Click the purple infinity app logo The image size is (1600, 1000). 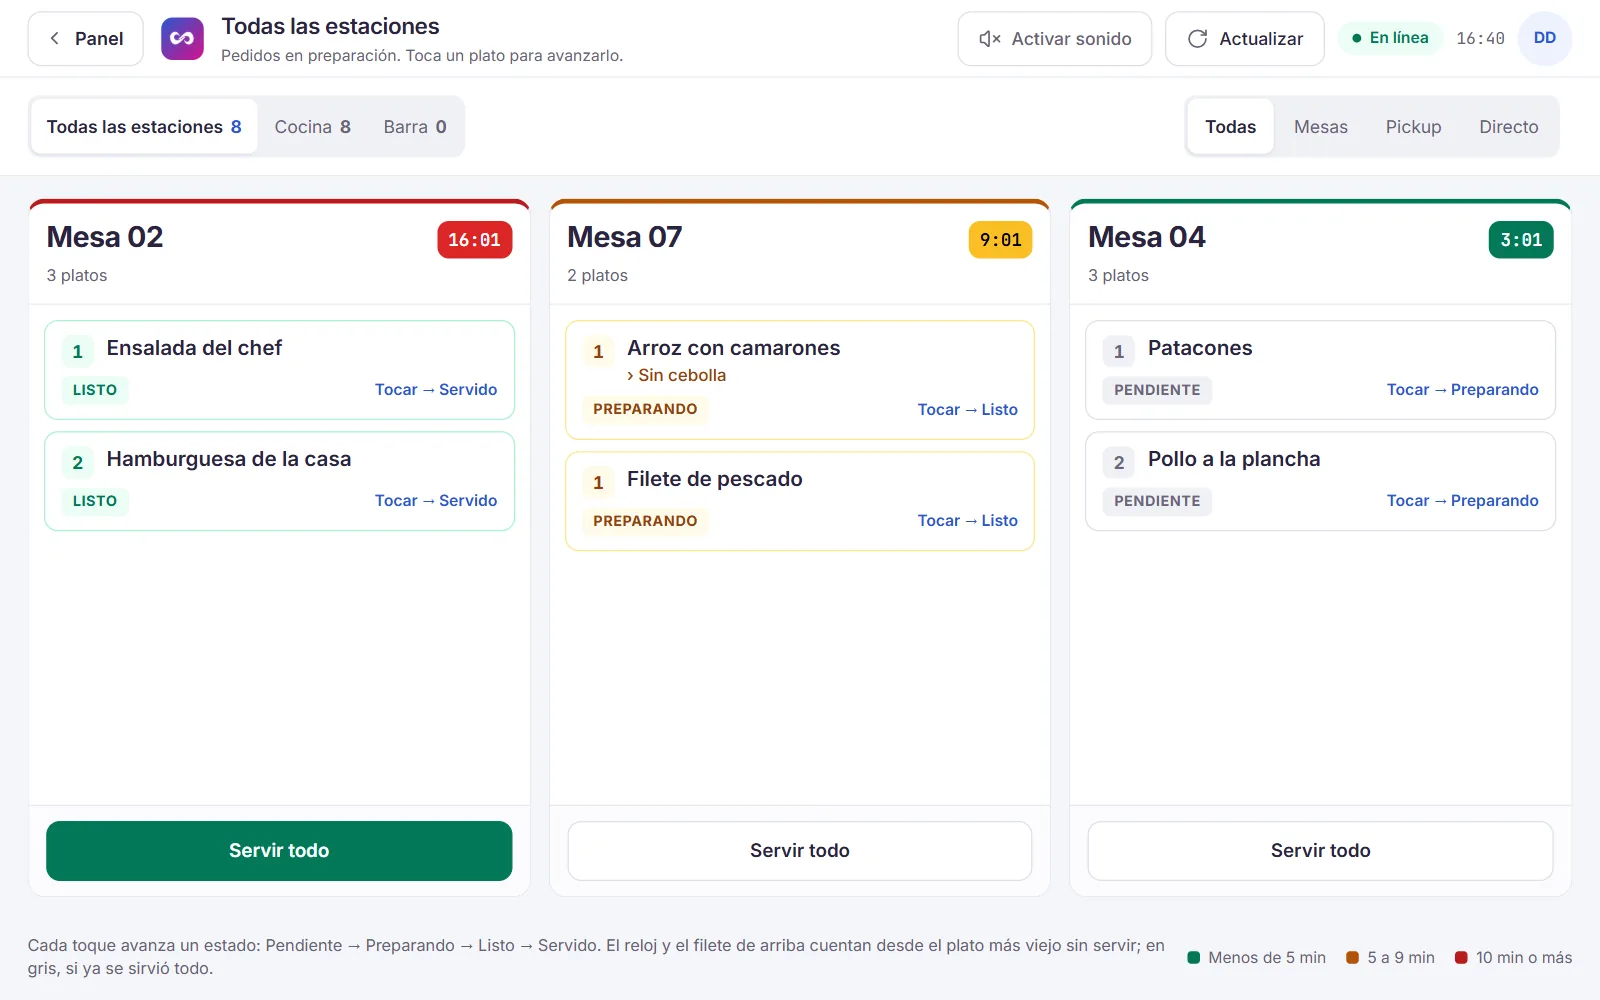tap(182, 39)
